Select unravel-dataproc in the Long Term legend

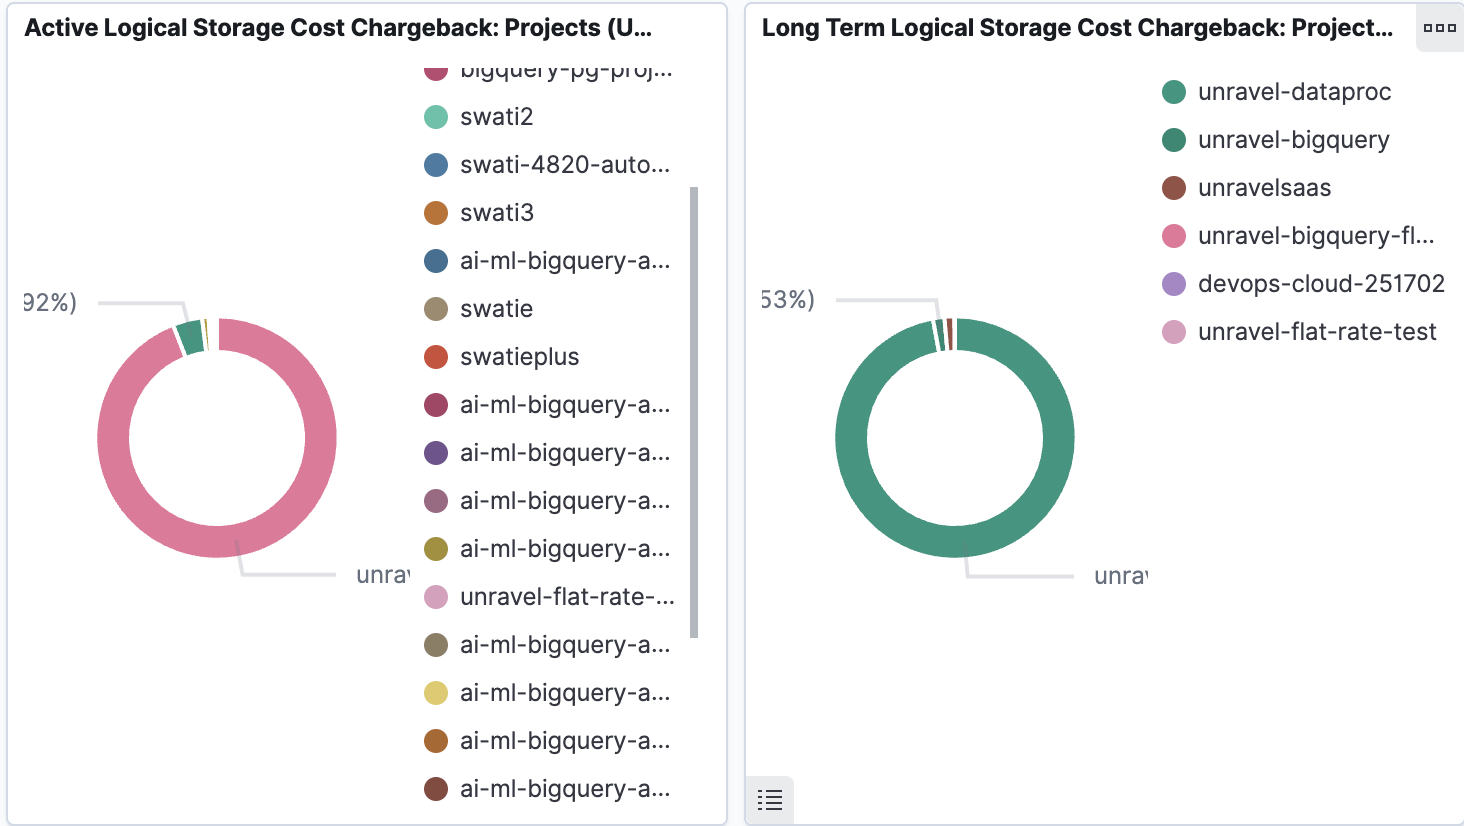(x=1294, y=92)
